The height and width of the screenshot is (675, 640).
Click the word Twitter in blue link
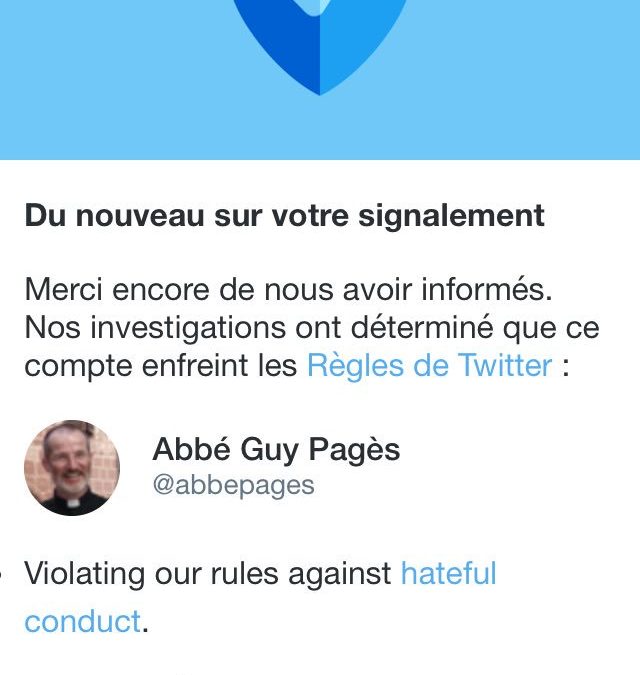[x=504, y=365]
